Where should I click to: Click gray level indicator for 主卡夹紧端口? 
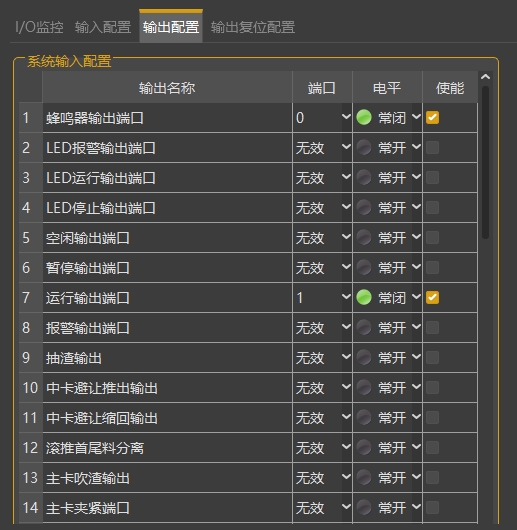364,507
